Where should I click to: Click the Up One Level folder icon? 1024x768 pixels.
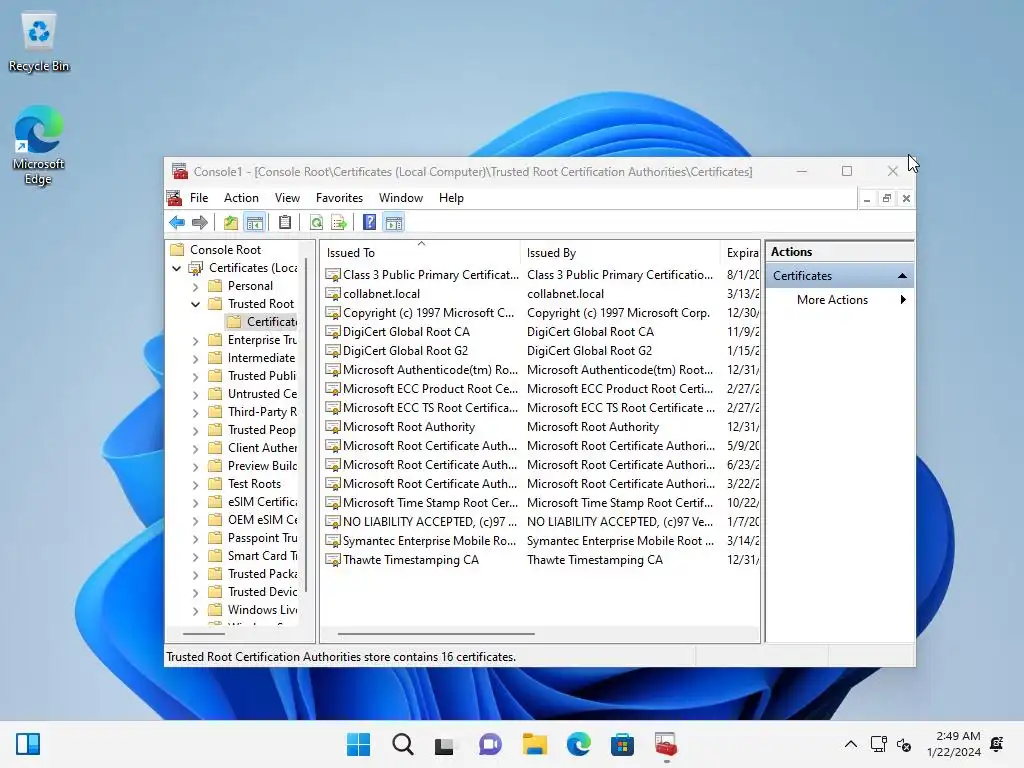tap(231, 223)
